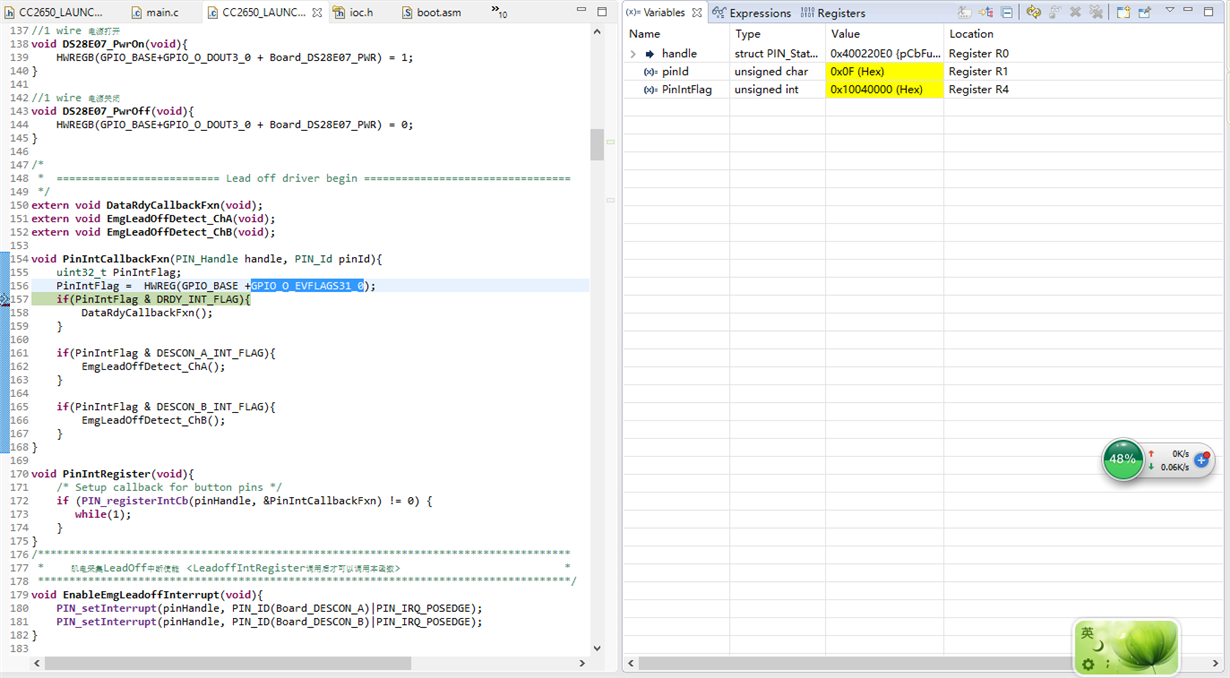The height and width of the screenshot is (678, 1230).
Task: Refresh the Variables view
Action: (x=1033, y=12)
